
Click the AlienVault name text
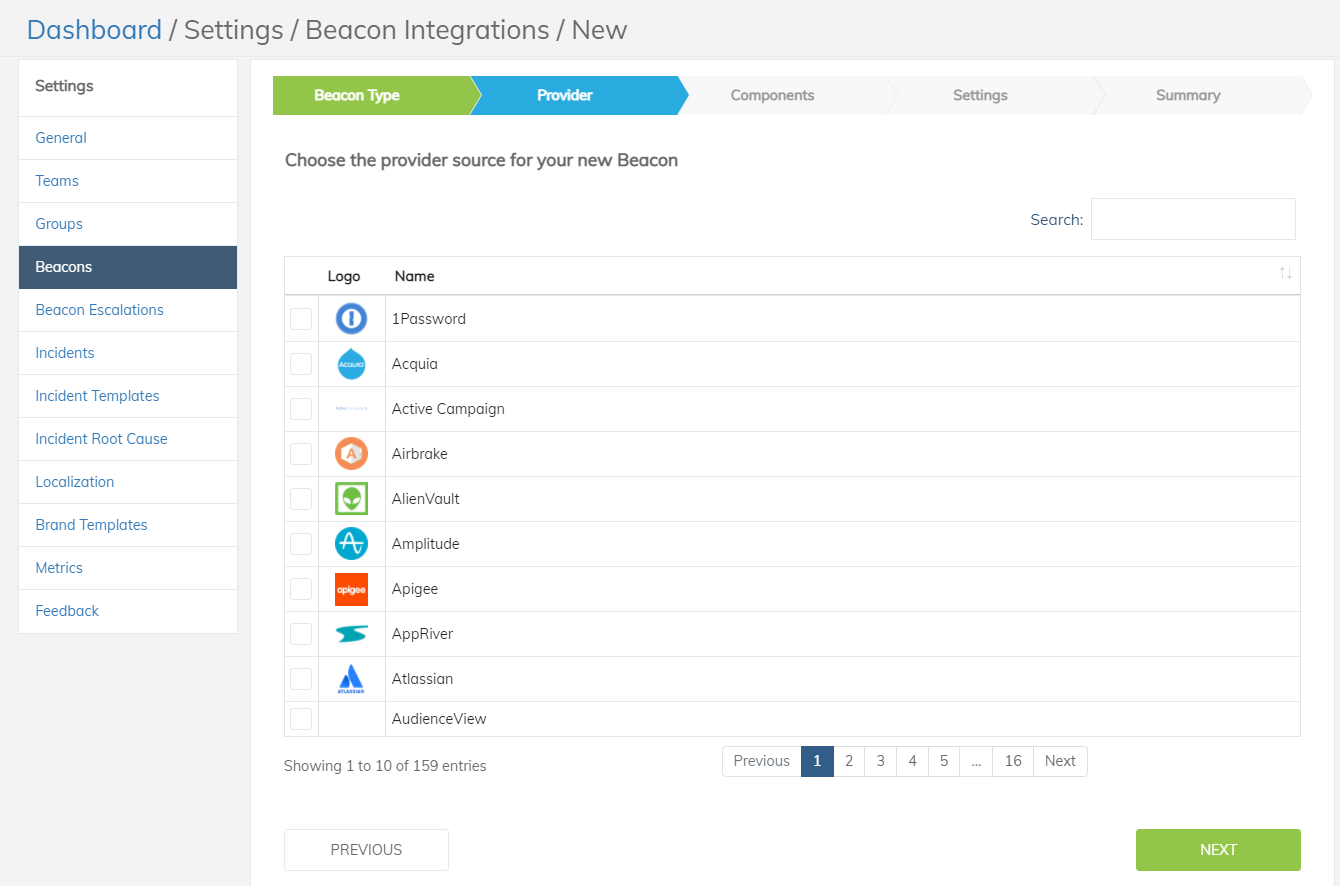[x=426, y=499]
